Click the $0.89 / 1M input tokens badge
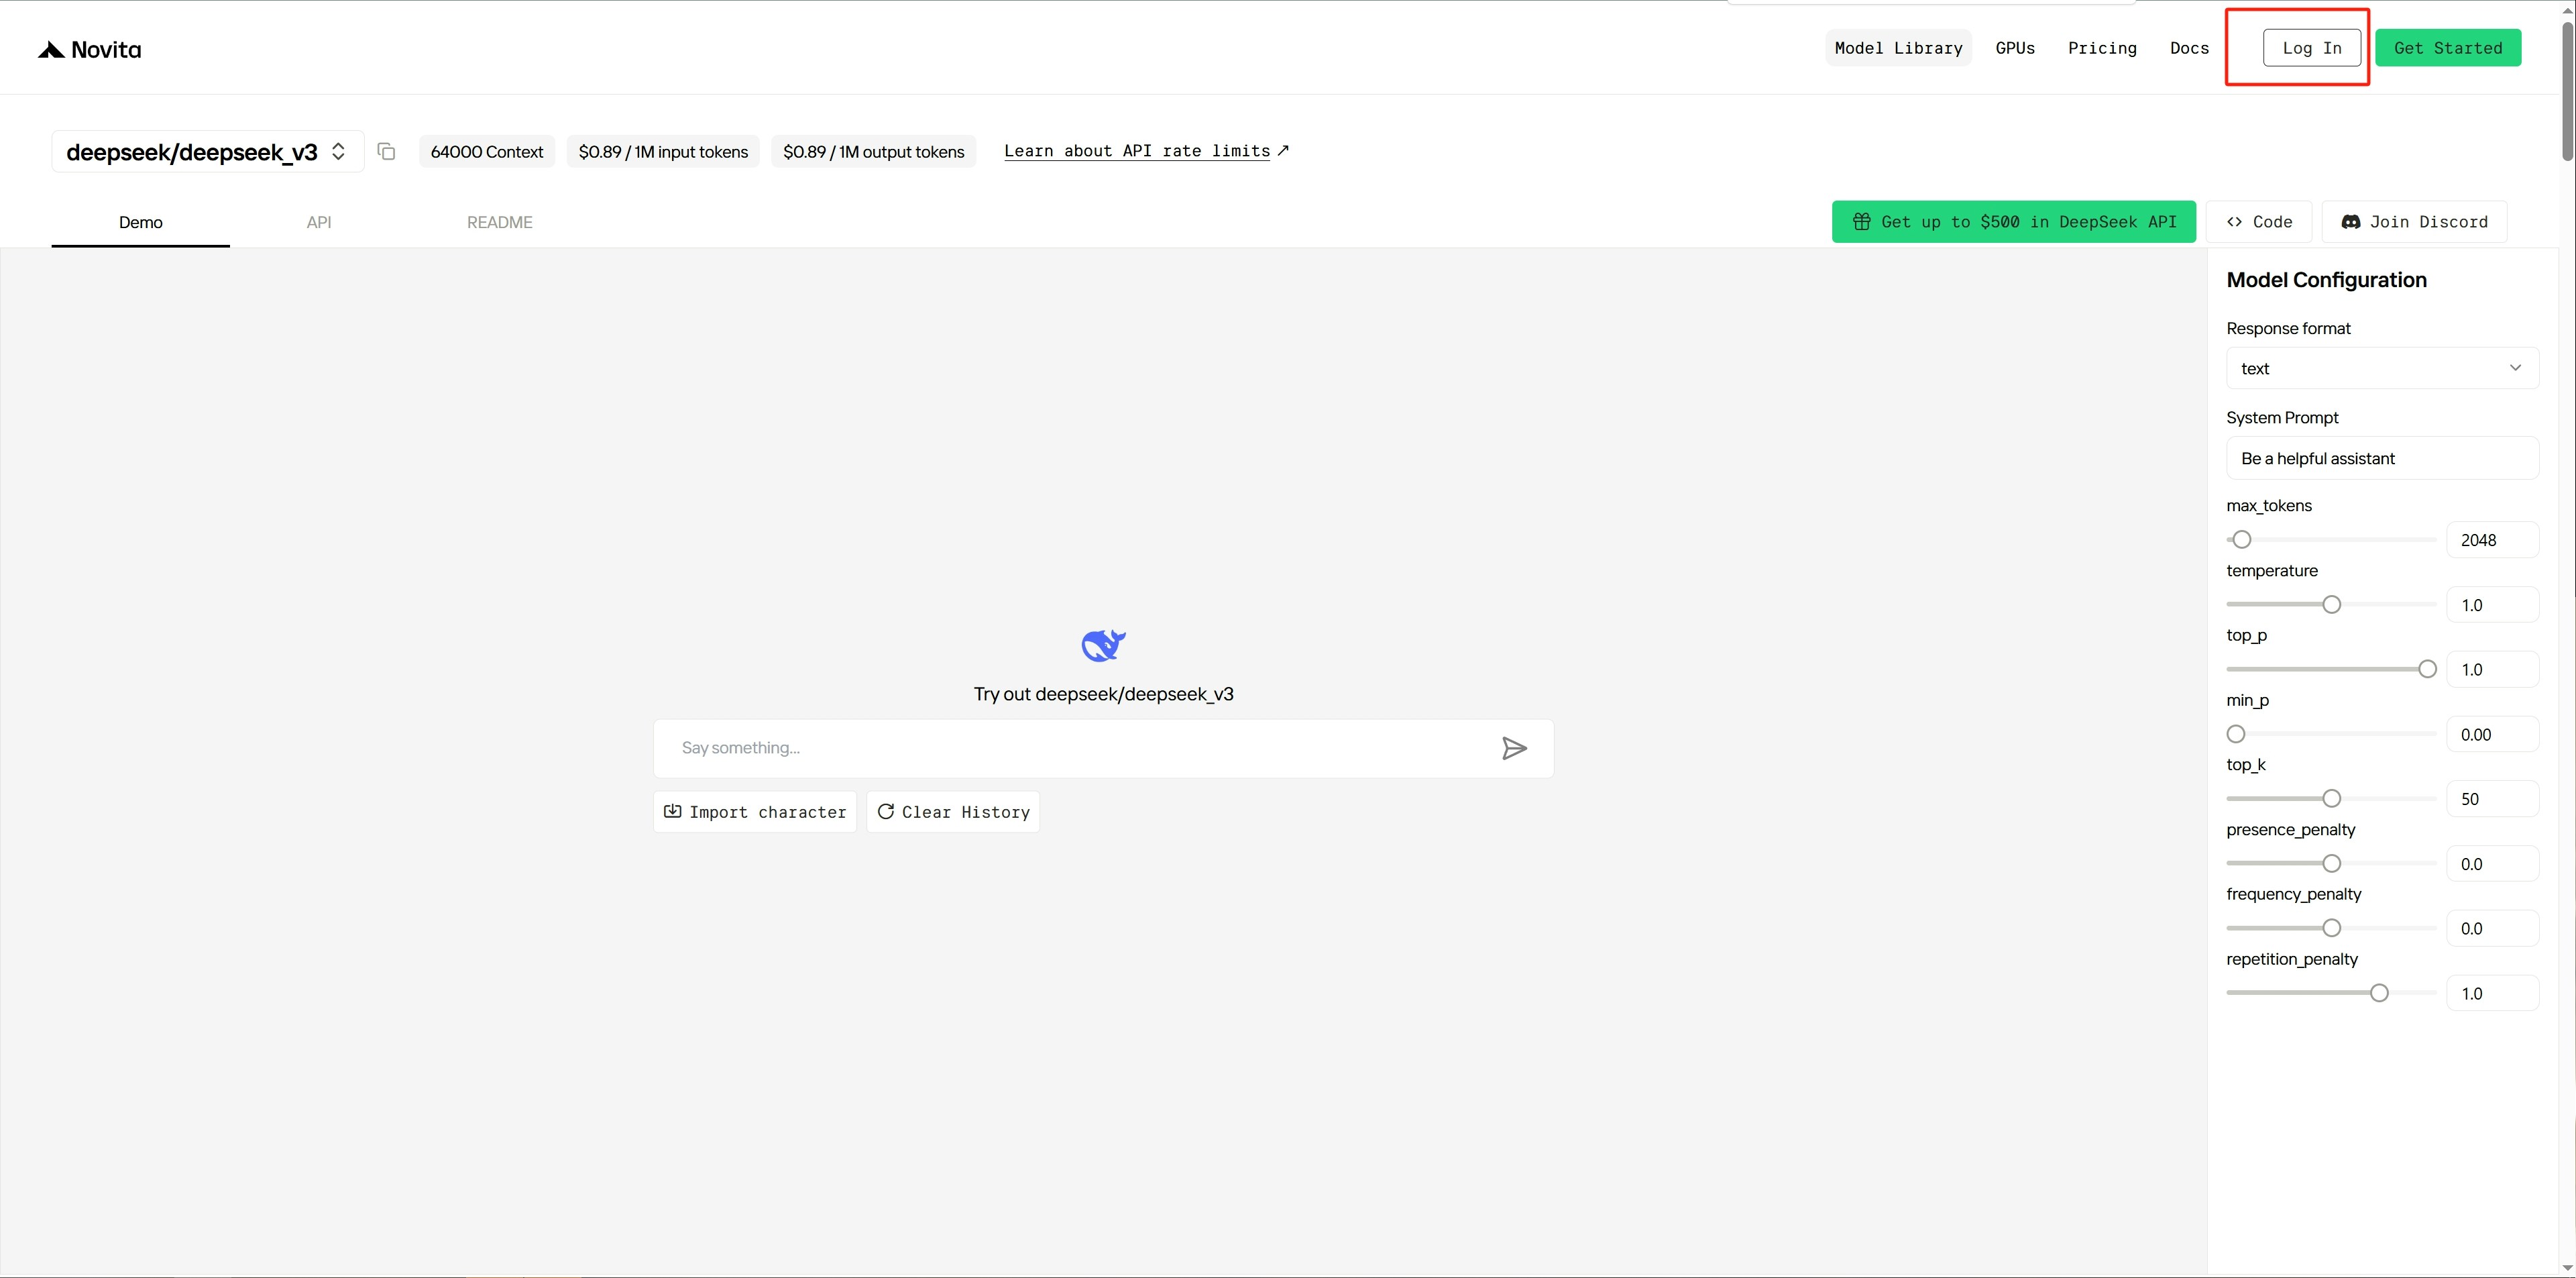The width and height of the screenshot is (2576, 1278). pos(663,152)
